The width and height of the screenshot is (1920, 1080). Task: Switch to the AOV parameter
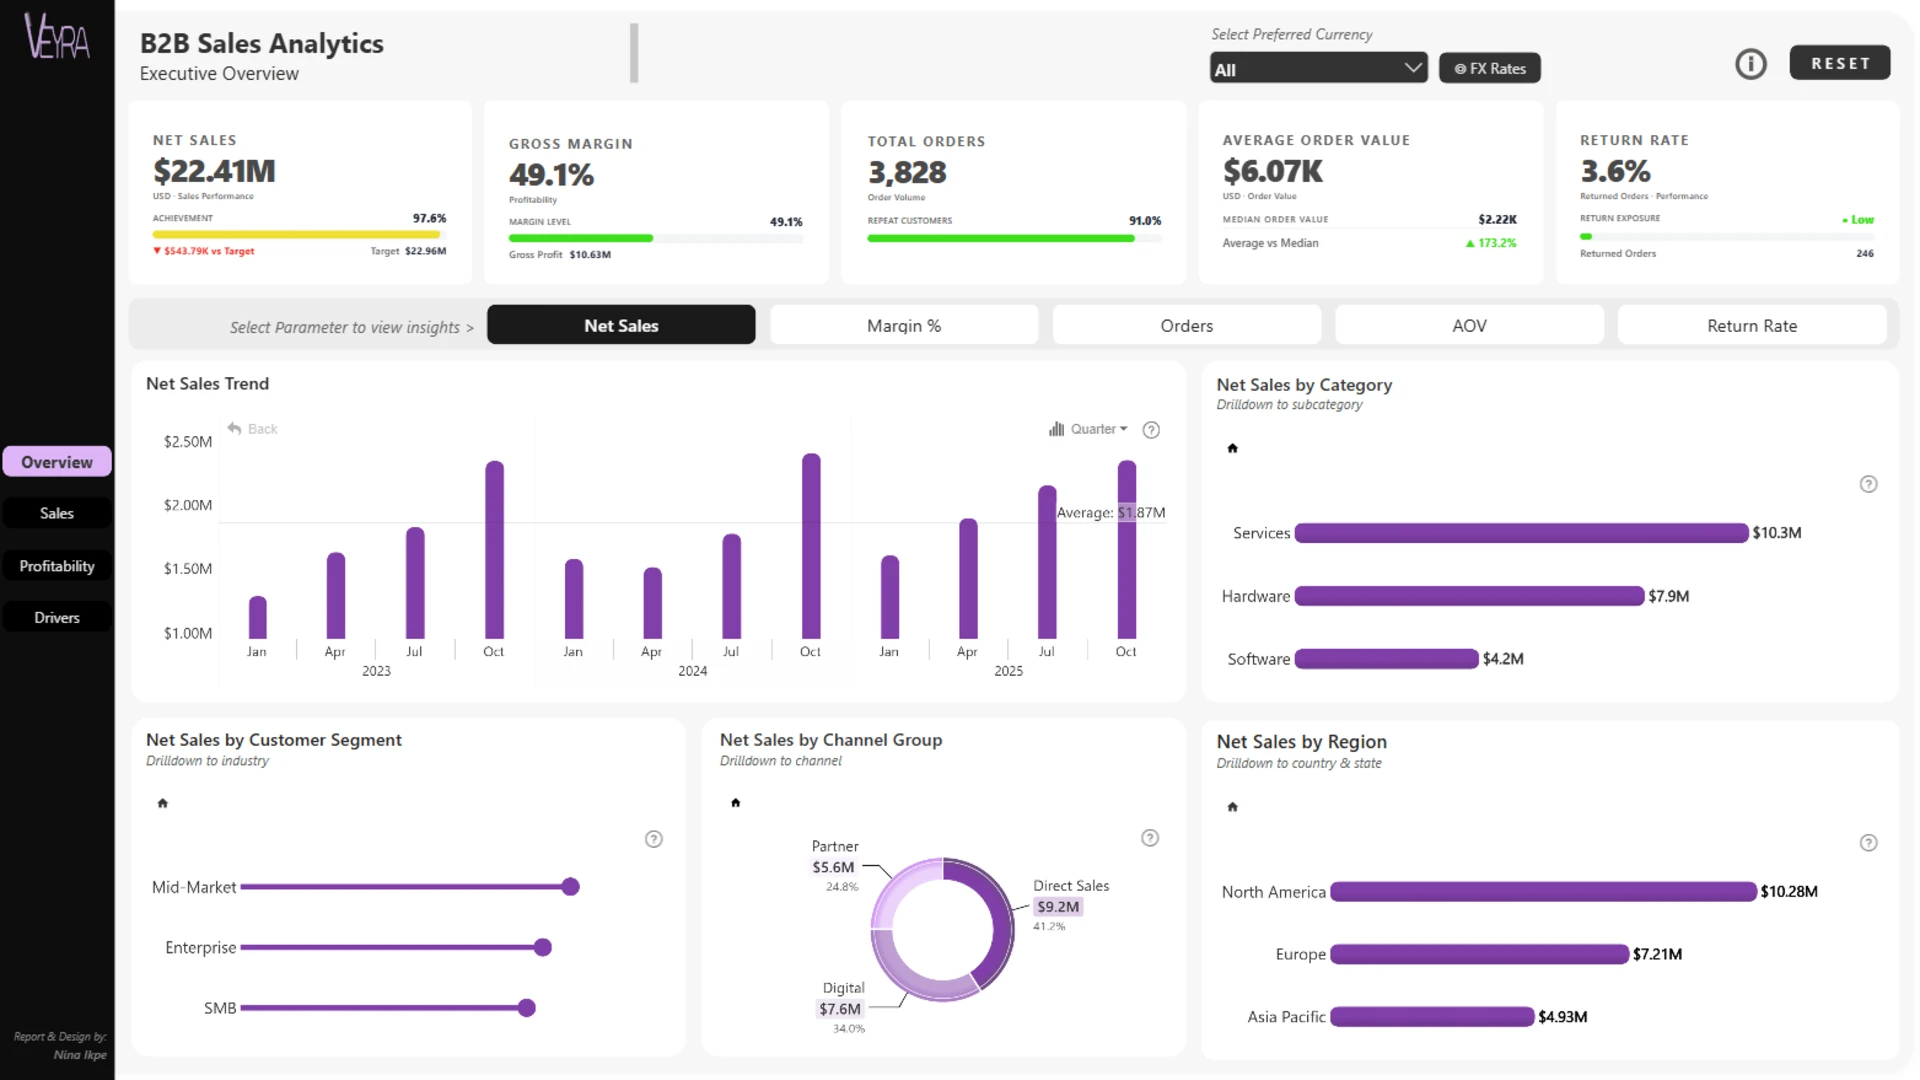[x=1469, y=325]
